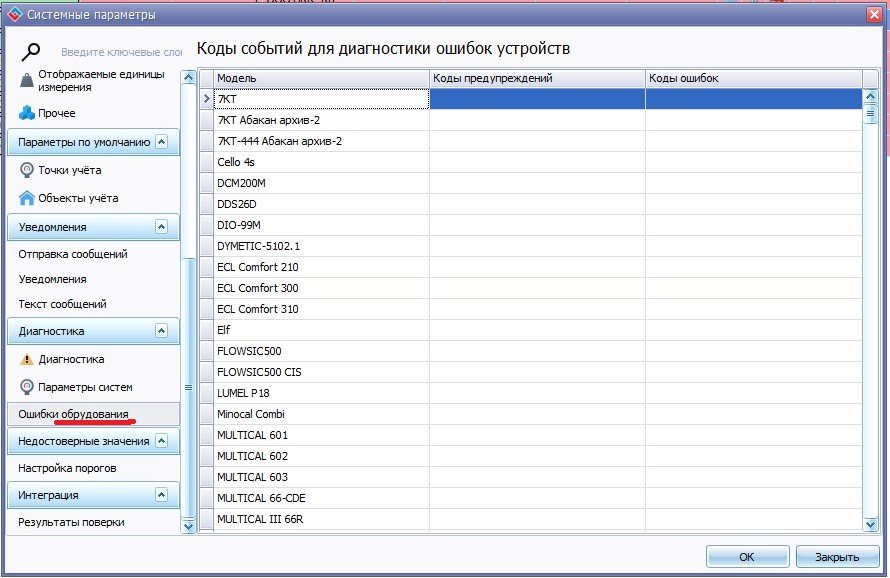Collapse the Диагностика section header
Screen dimensions: 890x578
pyautogui.click(x=162, y=331)
